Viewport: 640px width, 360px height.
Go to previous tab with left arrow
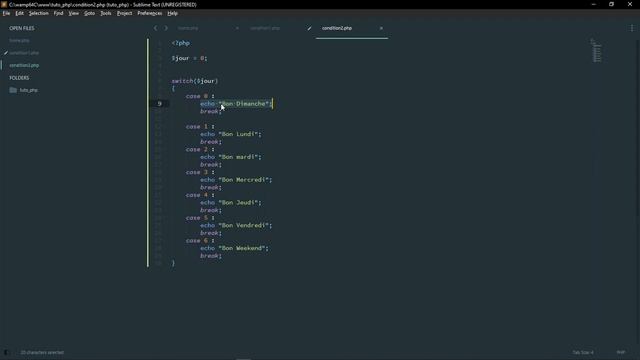[156, 28]
